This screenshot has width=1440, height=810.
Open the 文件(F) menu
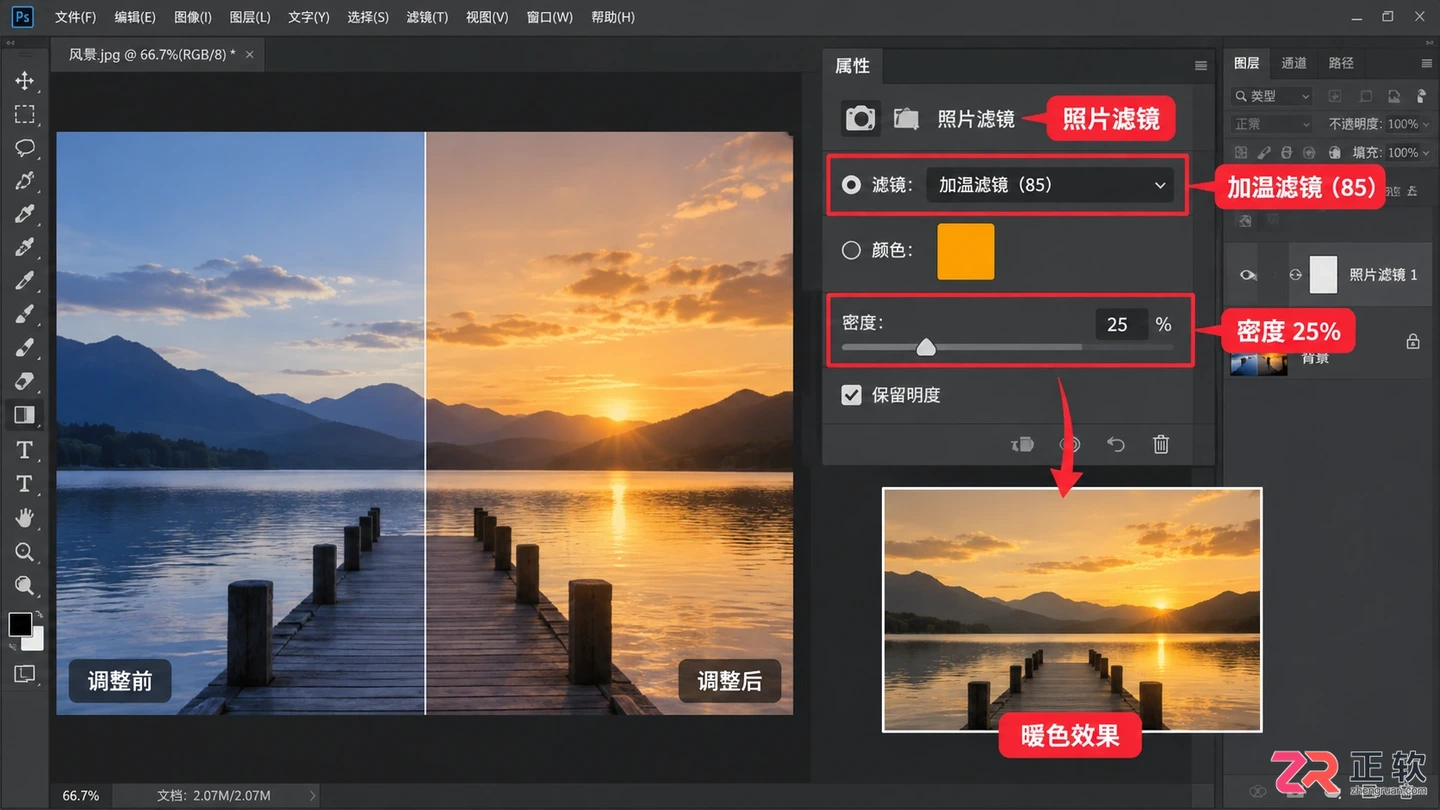tap(76, 17)
